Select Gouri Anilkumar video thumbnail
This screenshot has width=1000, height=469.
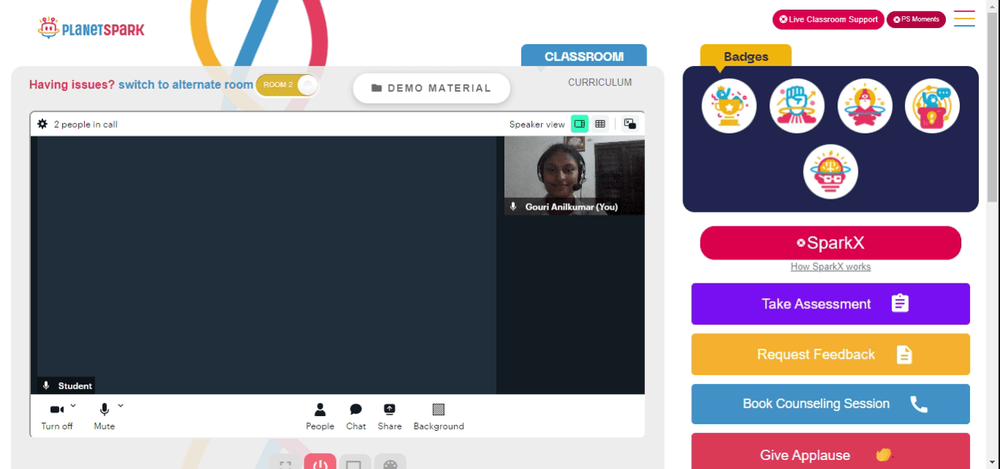tap(574, 175)
